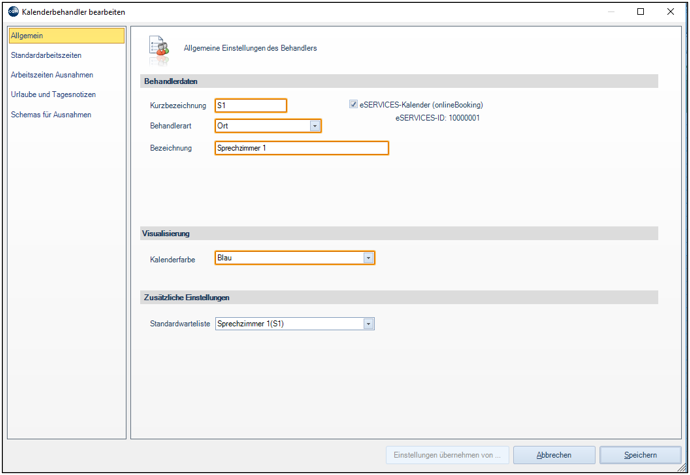Go to Arbeitszeiten Ausnahmen
The width and height of the screenshot is (690, 475).
pyautogui.click(x=52, y=75)
